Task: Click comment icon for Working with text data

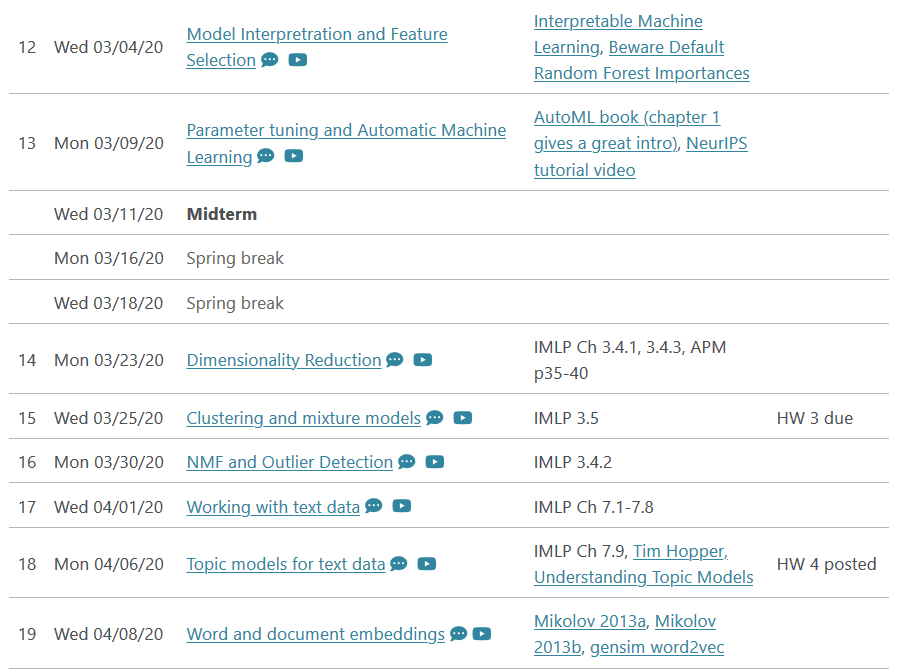Action: point(373,507)
